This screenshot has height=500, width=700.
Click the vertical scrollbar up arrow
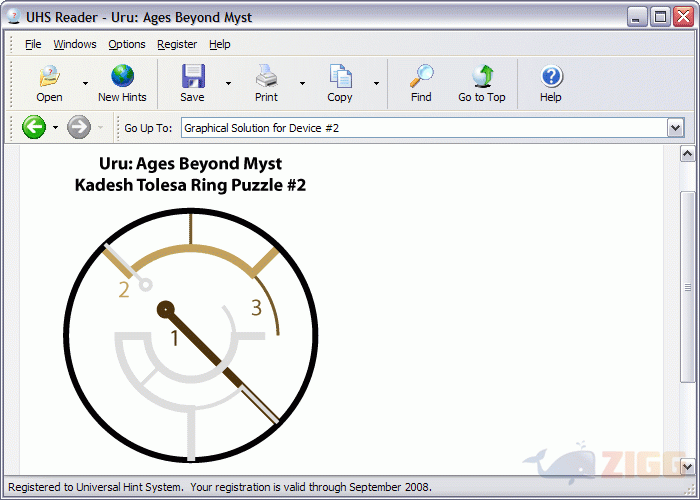(688, 154)
